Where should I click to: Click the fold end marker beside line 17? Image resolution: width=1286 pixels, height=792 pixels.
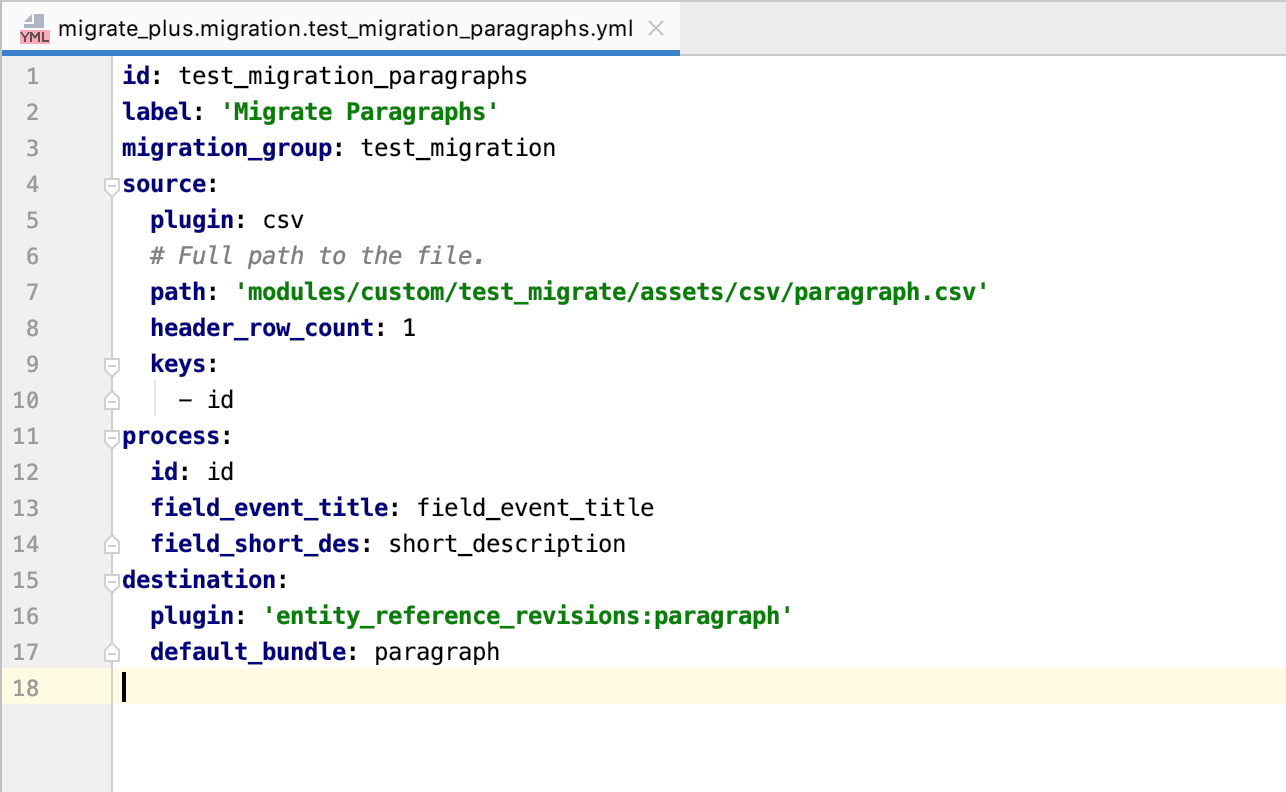[x=111, y=652]
